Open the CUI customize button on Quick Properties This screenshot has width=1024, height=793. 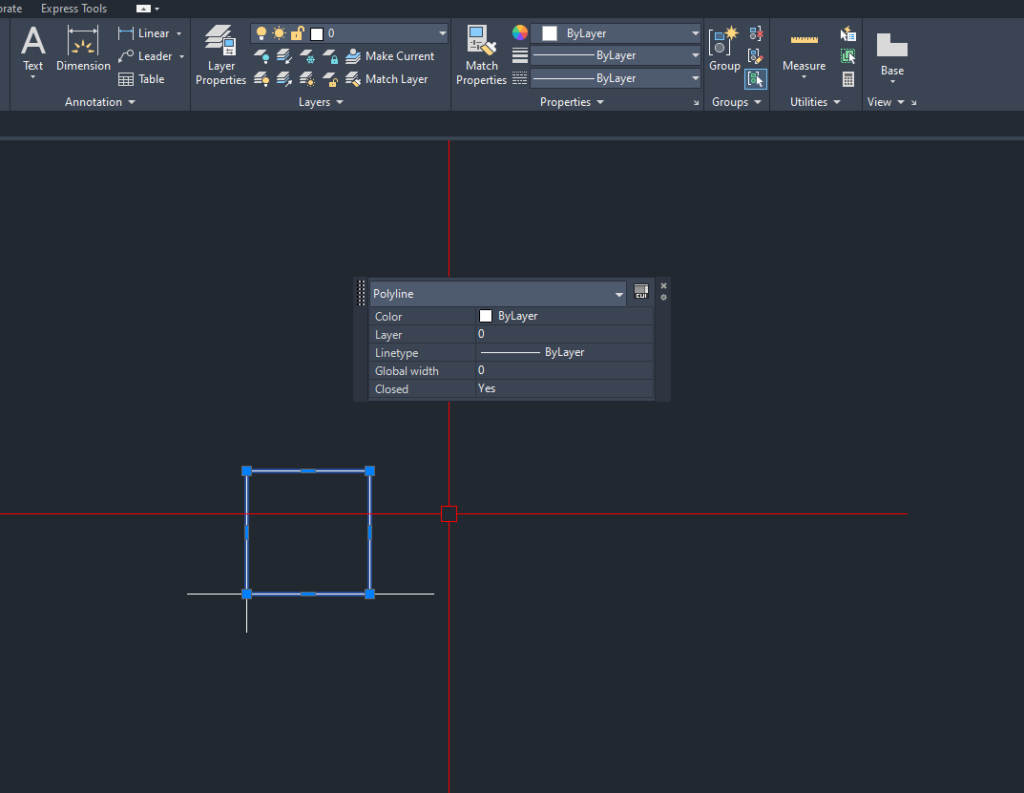[x=641, y=292]
